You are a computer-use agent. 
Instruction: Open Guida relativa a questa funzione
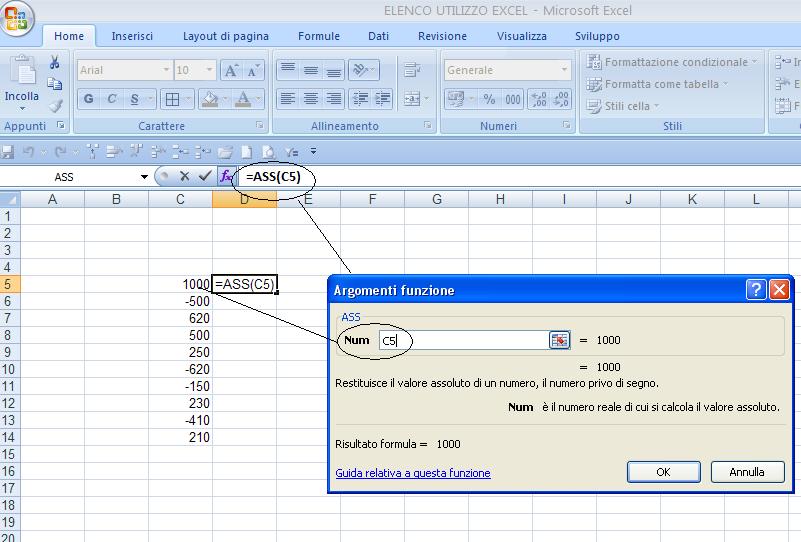pos(413,473)
